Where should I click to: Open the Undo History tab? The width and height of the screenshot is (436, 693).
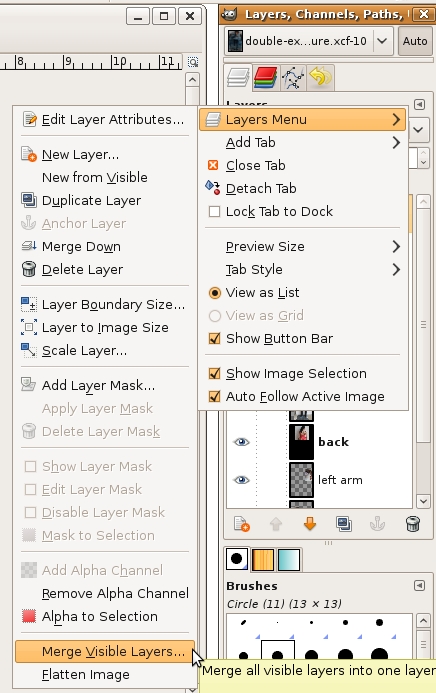tap(320, 77)
